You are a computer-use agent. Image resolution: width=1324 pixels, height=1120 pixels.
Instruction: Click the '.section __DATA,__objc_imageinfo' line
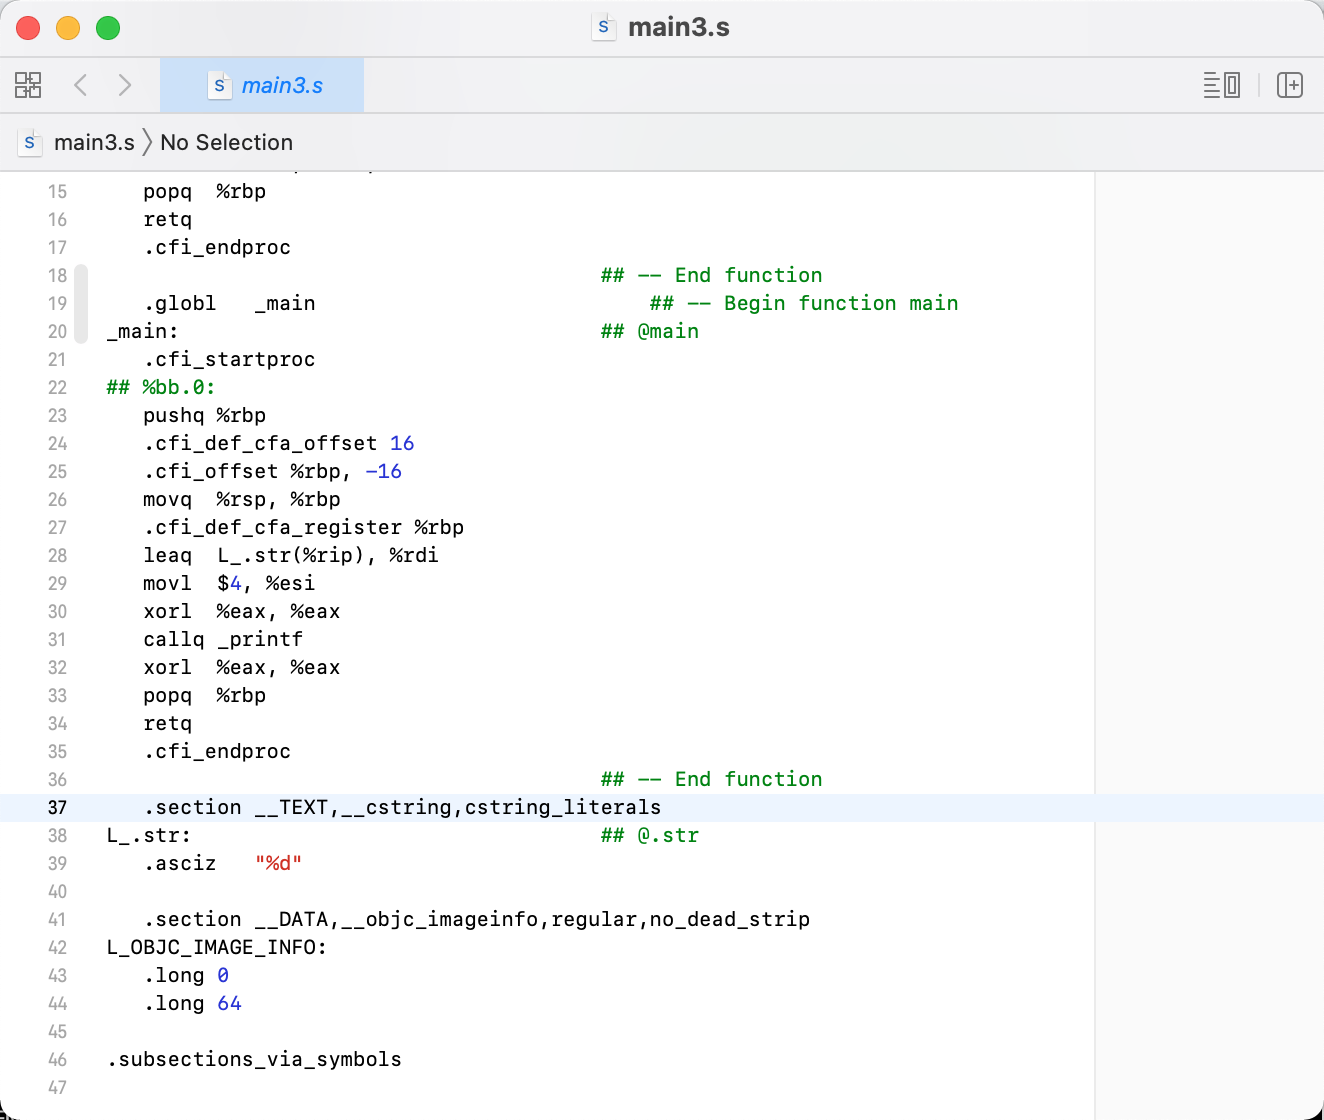pyautogui.click(x=477, y=919)
